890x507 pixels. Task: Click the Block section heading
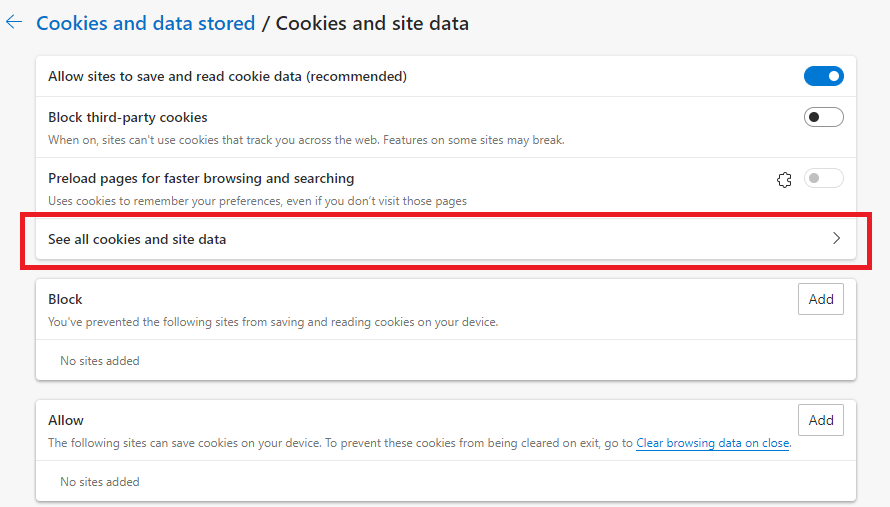(65, 299)
